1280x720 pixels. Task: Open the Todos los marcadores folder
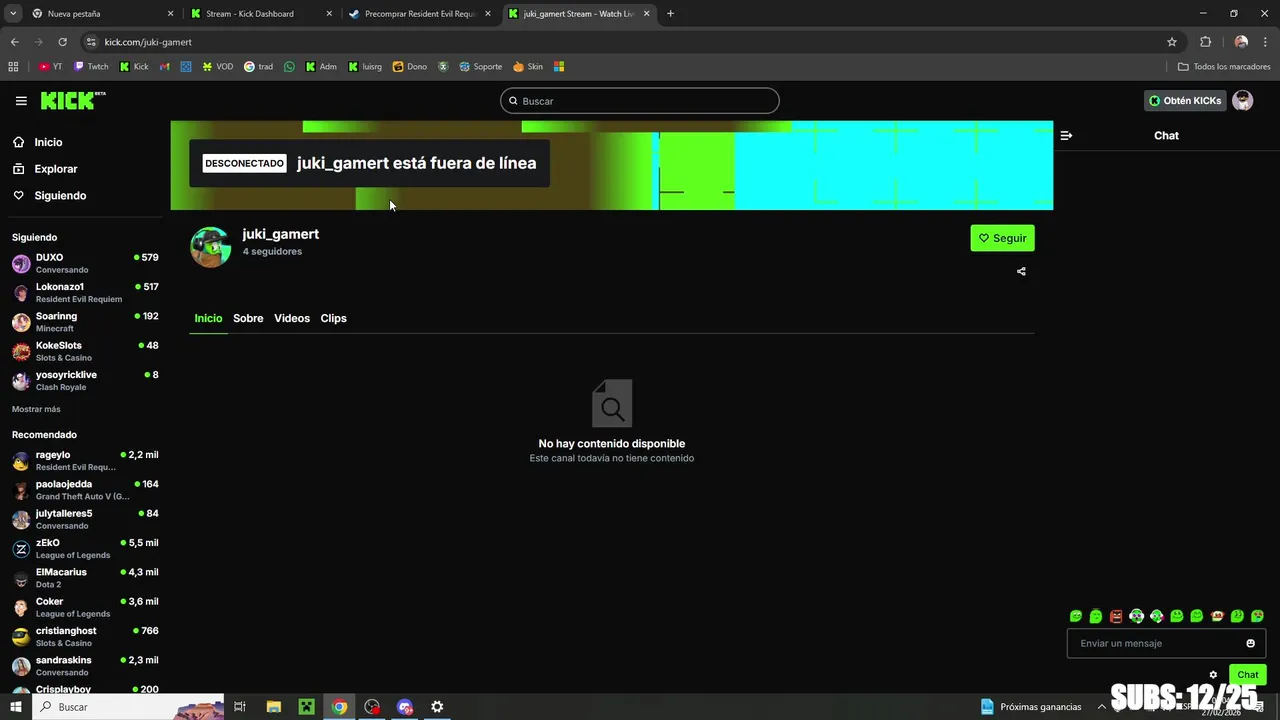[x=1224, y=67]
